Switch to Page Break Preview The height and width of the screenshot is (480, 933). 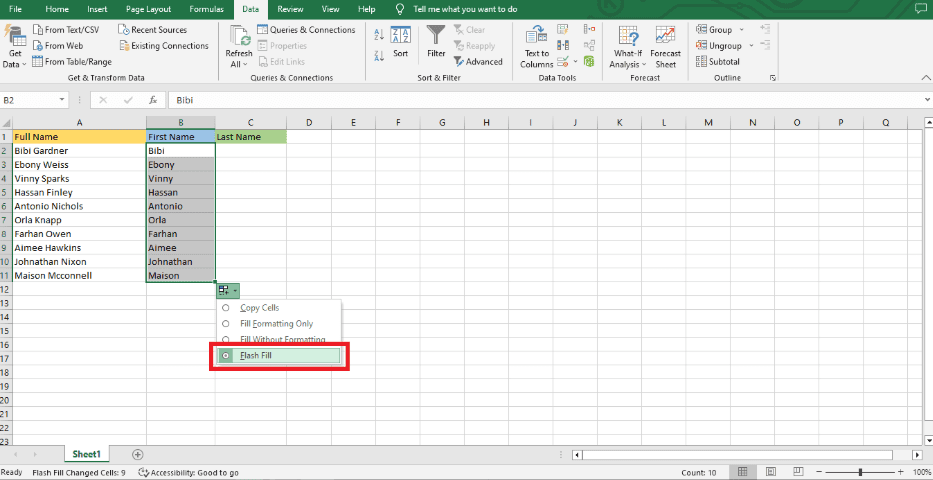[797, 472]
